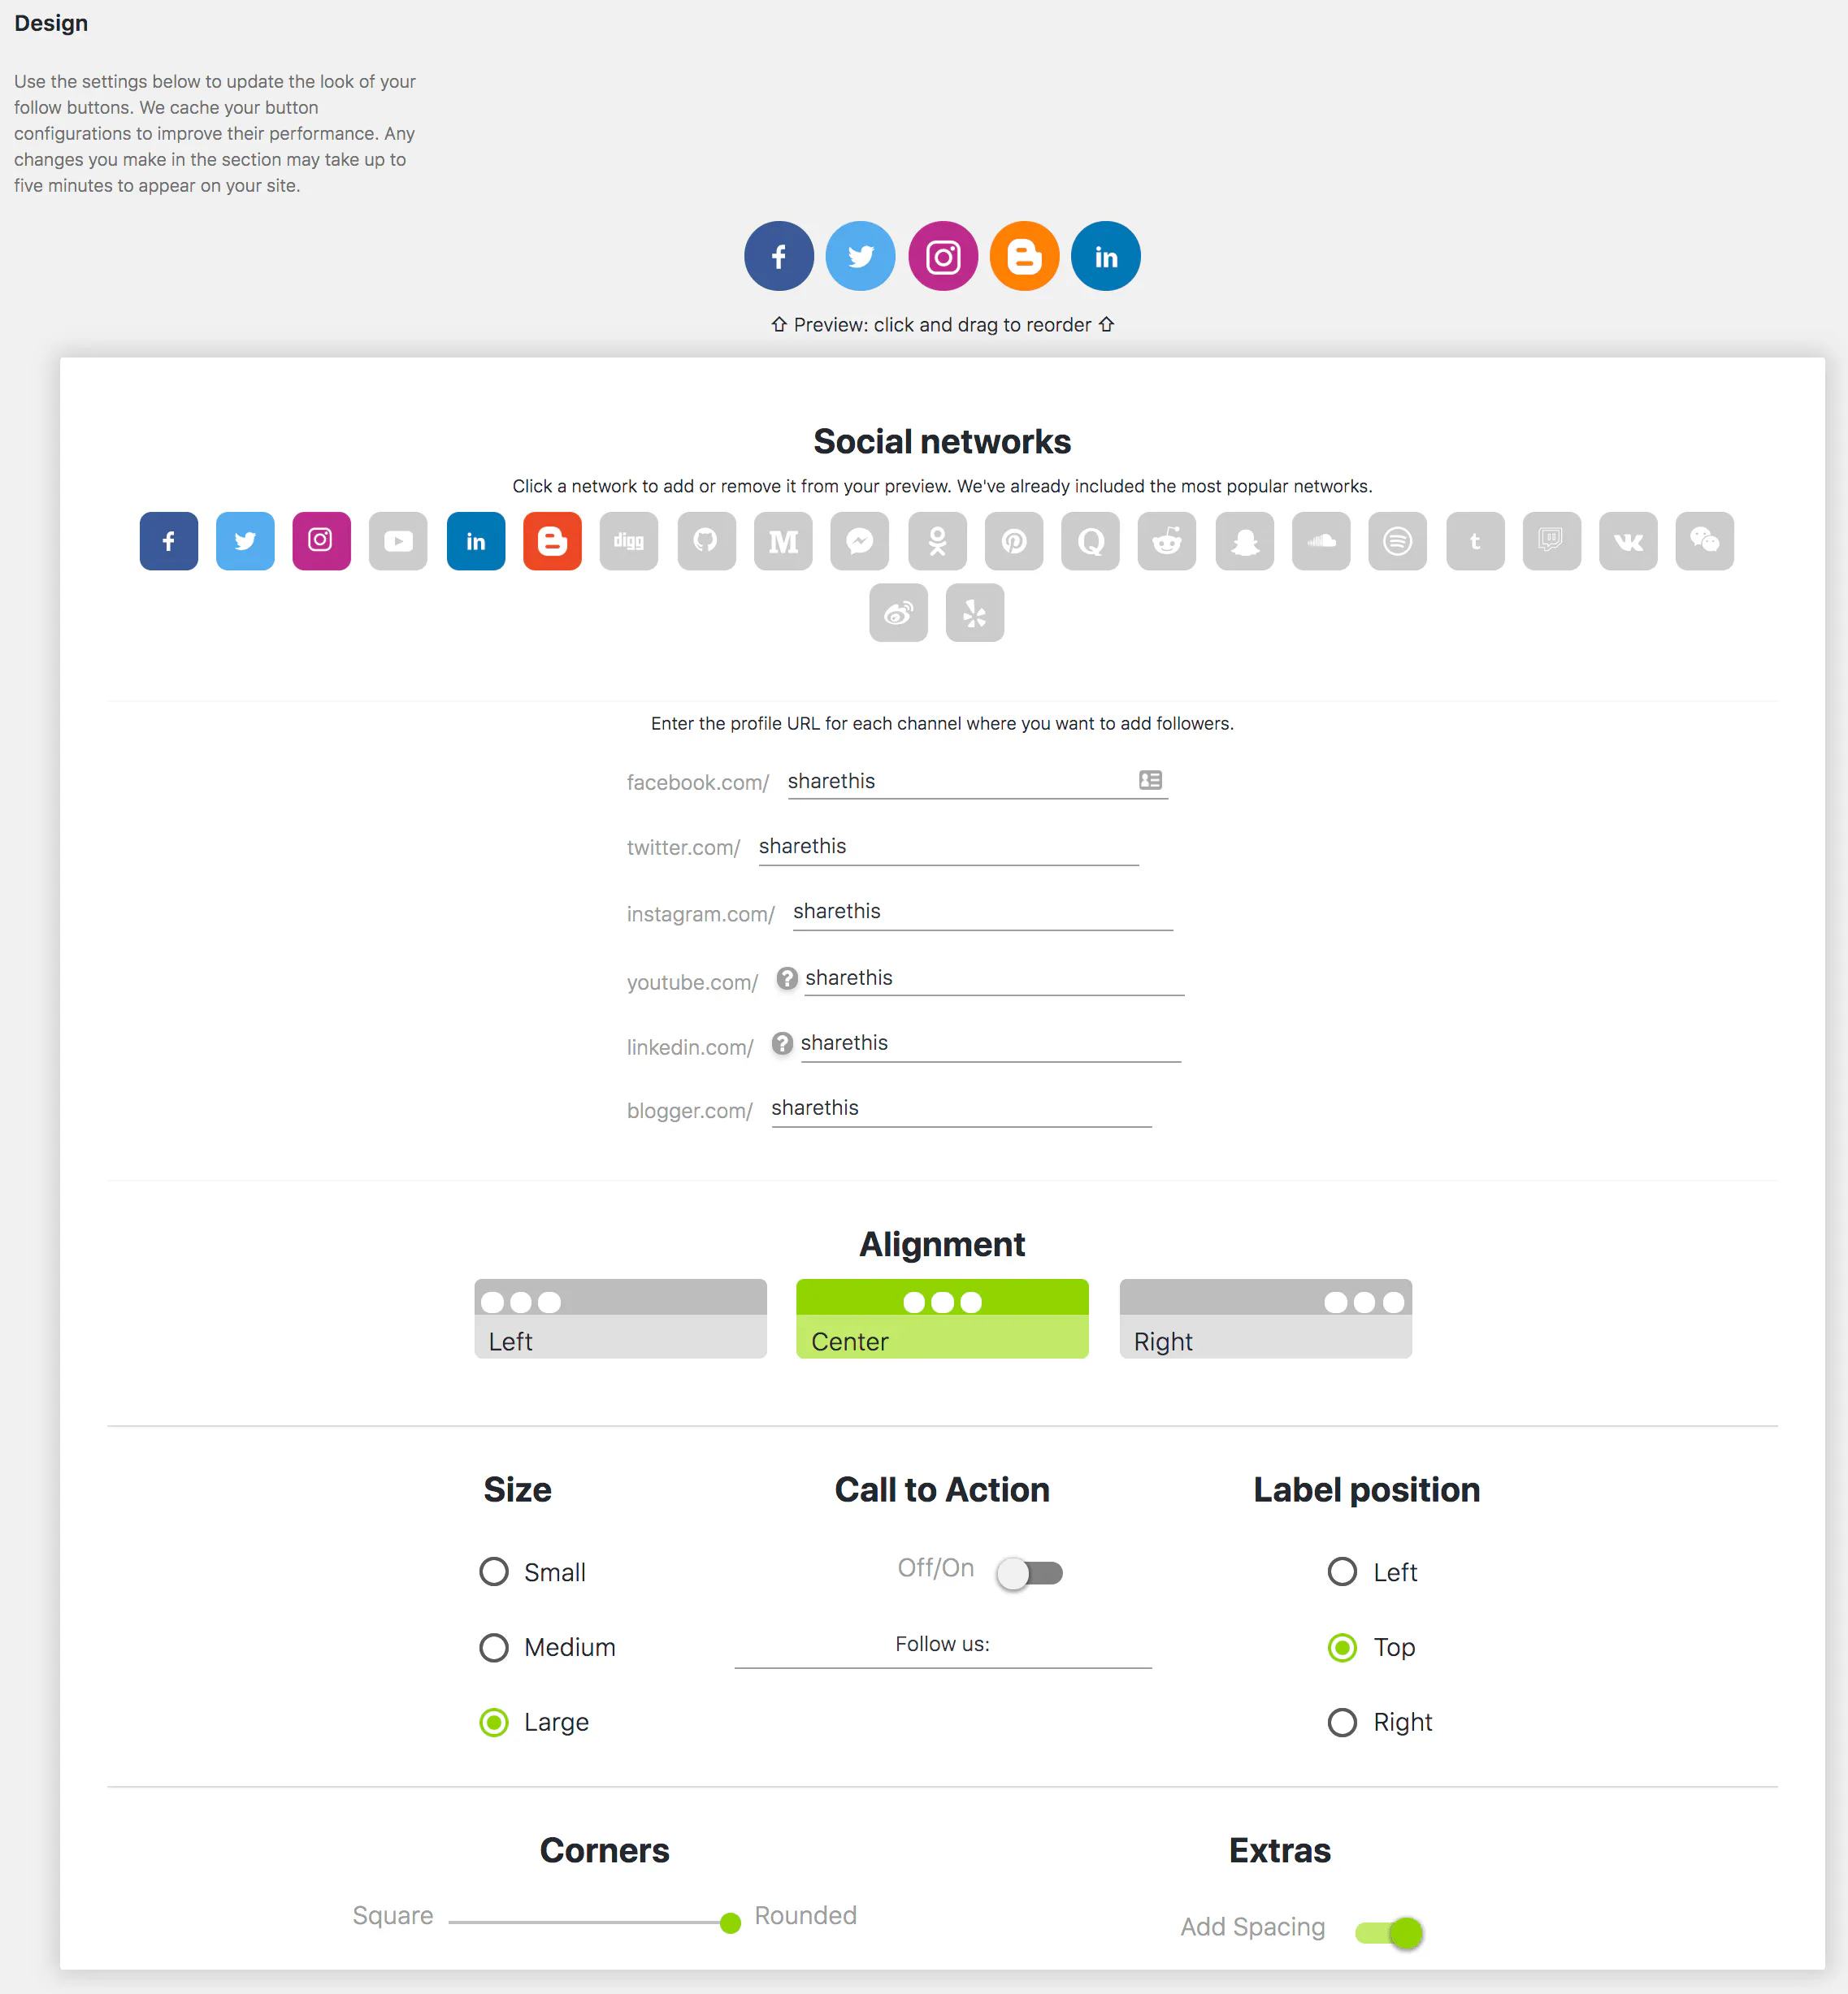Add the Yelp network icon
The height and width of the screenshot is (1994, 1848).
click(x=974, y=613)
